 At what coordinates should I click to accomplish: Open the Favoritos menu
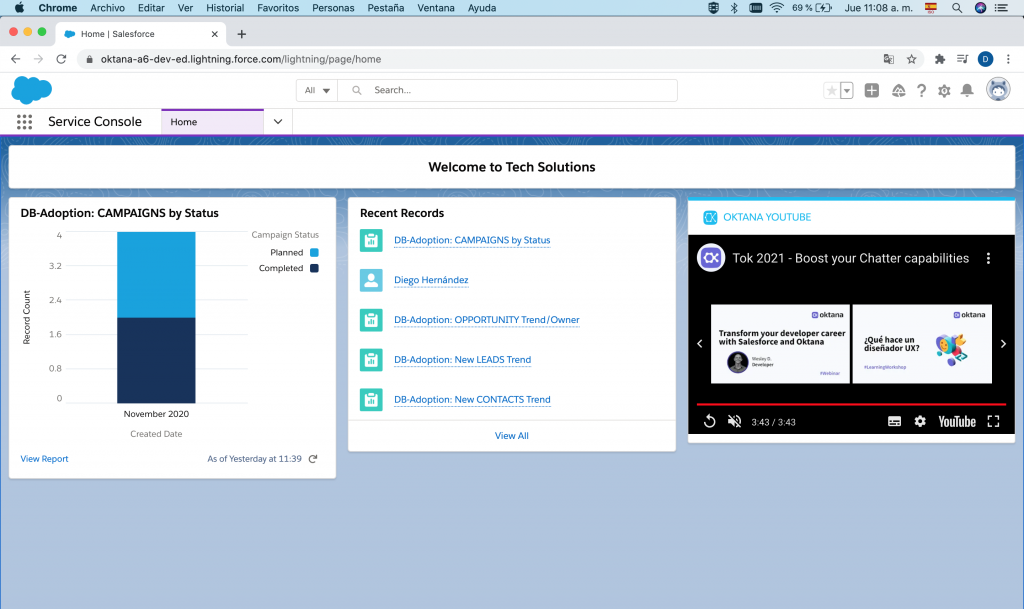(278, 8)
